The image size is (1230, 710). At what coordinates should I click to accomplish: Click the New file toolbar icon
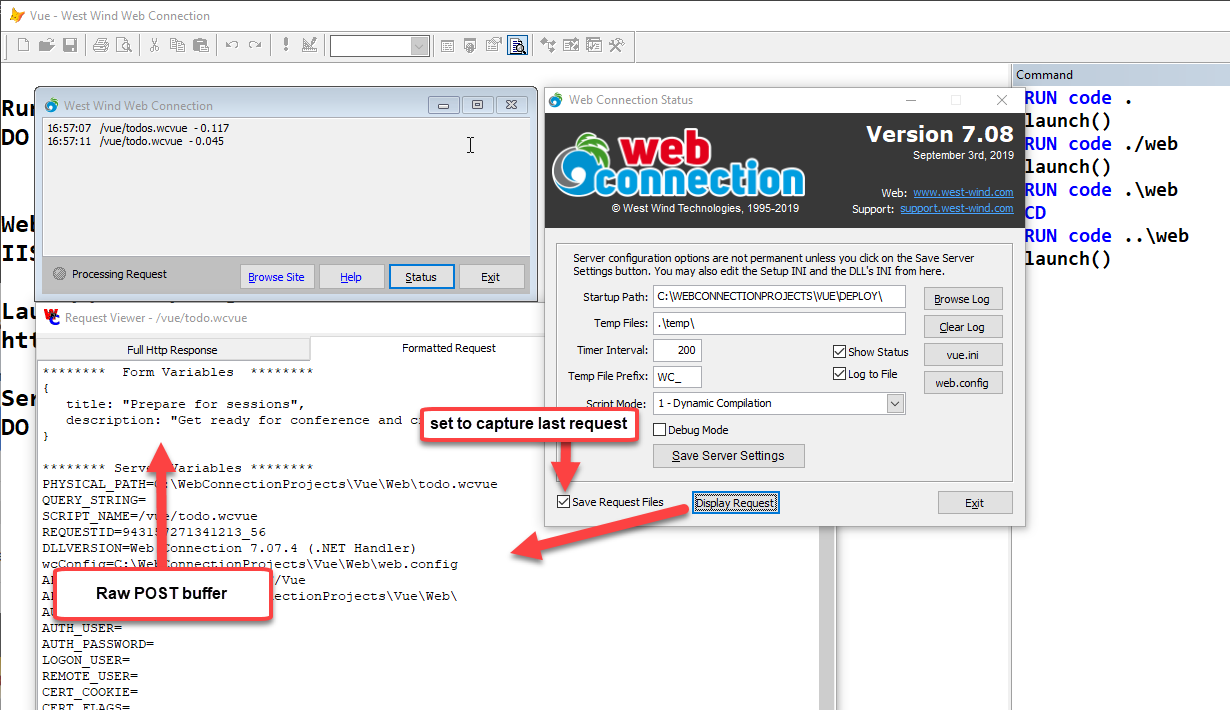click(24, 45)
